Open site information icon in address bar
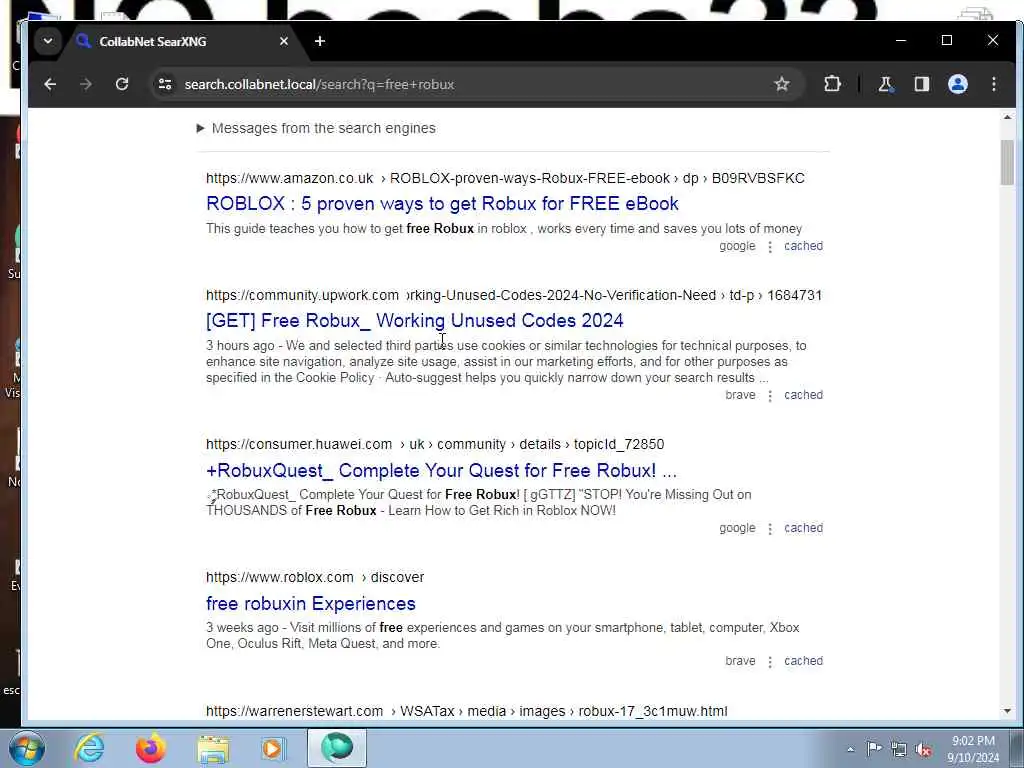 165,84
